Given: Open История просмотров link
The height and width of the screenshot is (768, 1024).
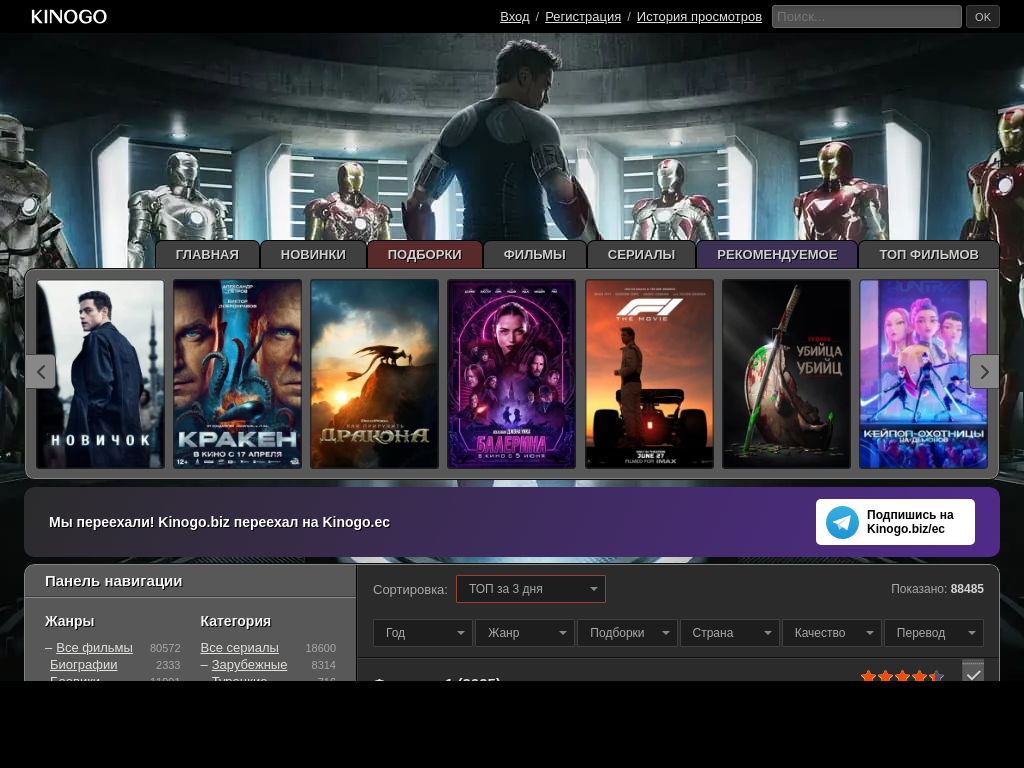Looking at the screenshot, I should [x=699, y=17].
